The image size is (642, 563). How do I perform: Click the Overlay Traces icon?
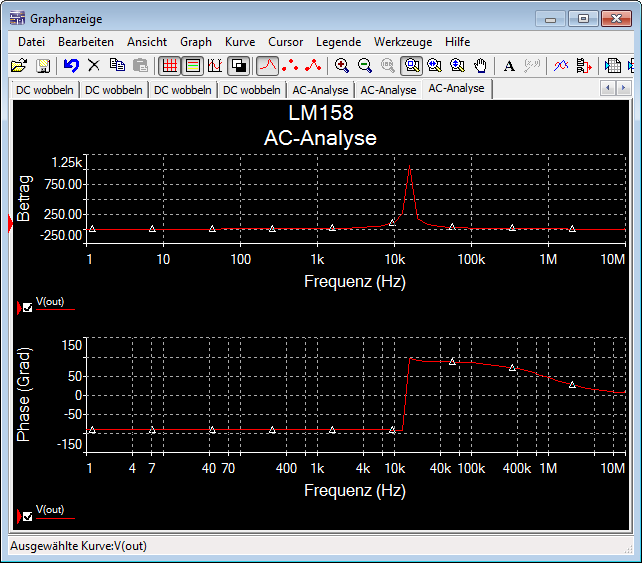561,66
